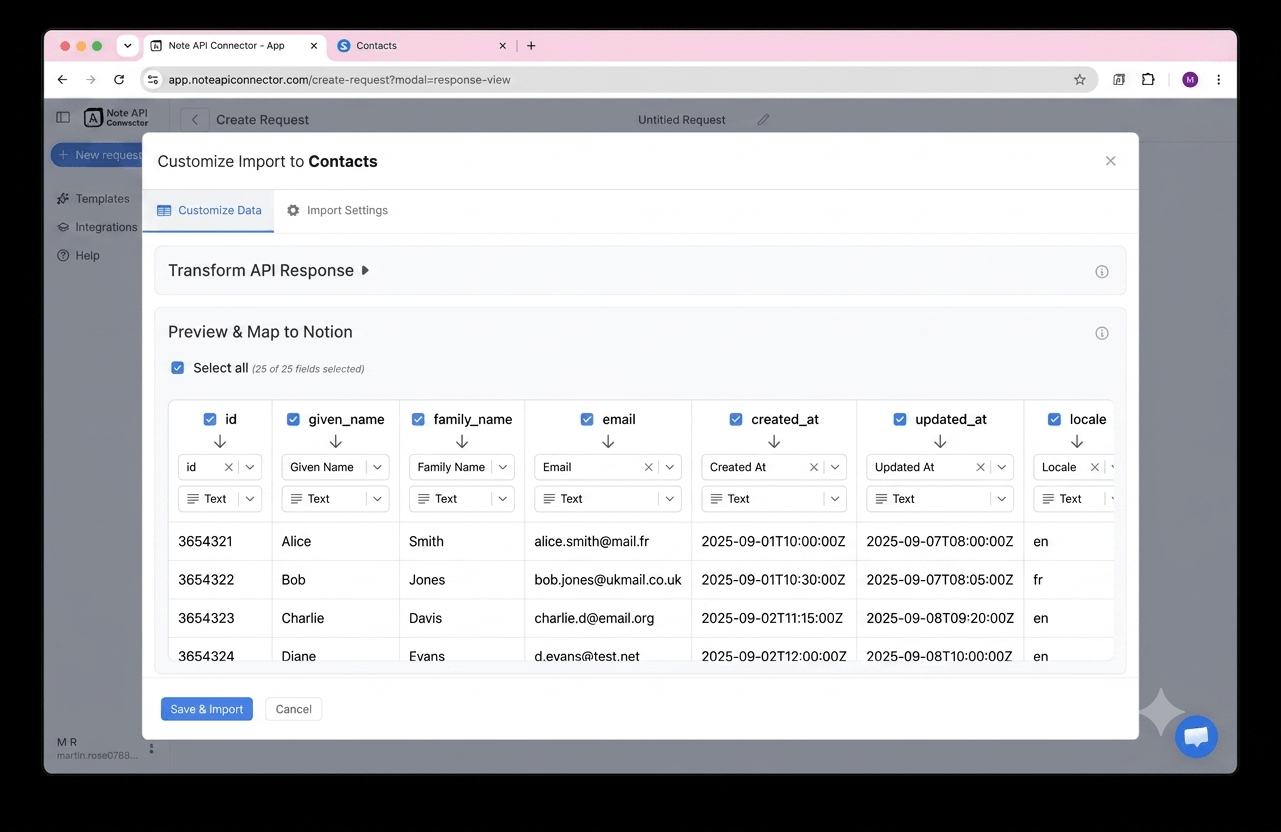Clear the Created At property mapping

click(814, 467)
